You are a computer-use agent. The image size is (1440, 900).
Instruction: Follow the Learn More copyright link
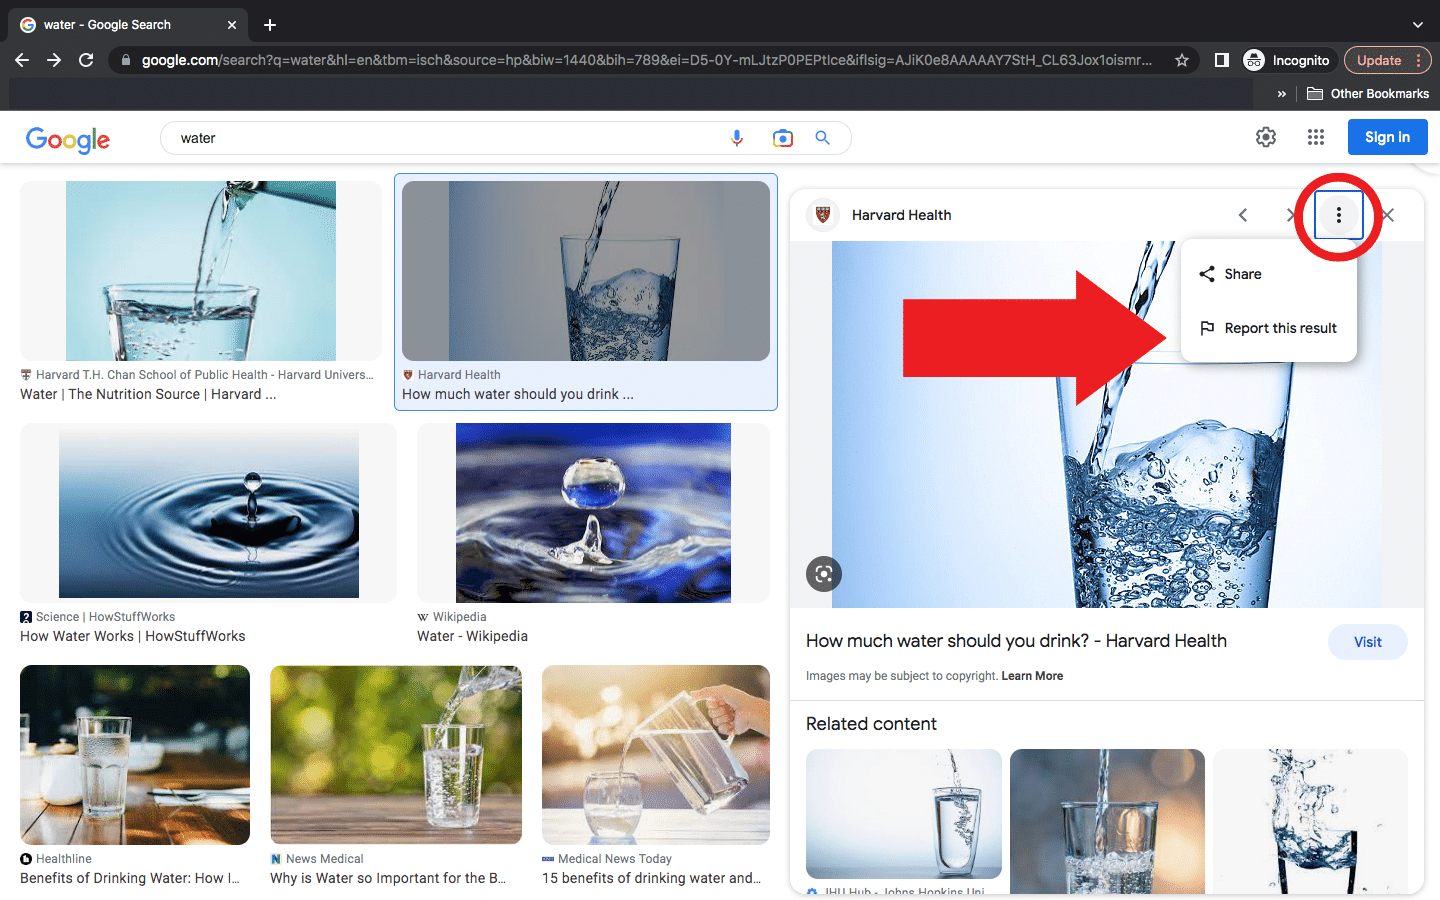coord(1032,676)
